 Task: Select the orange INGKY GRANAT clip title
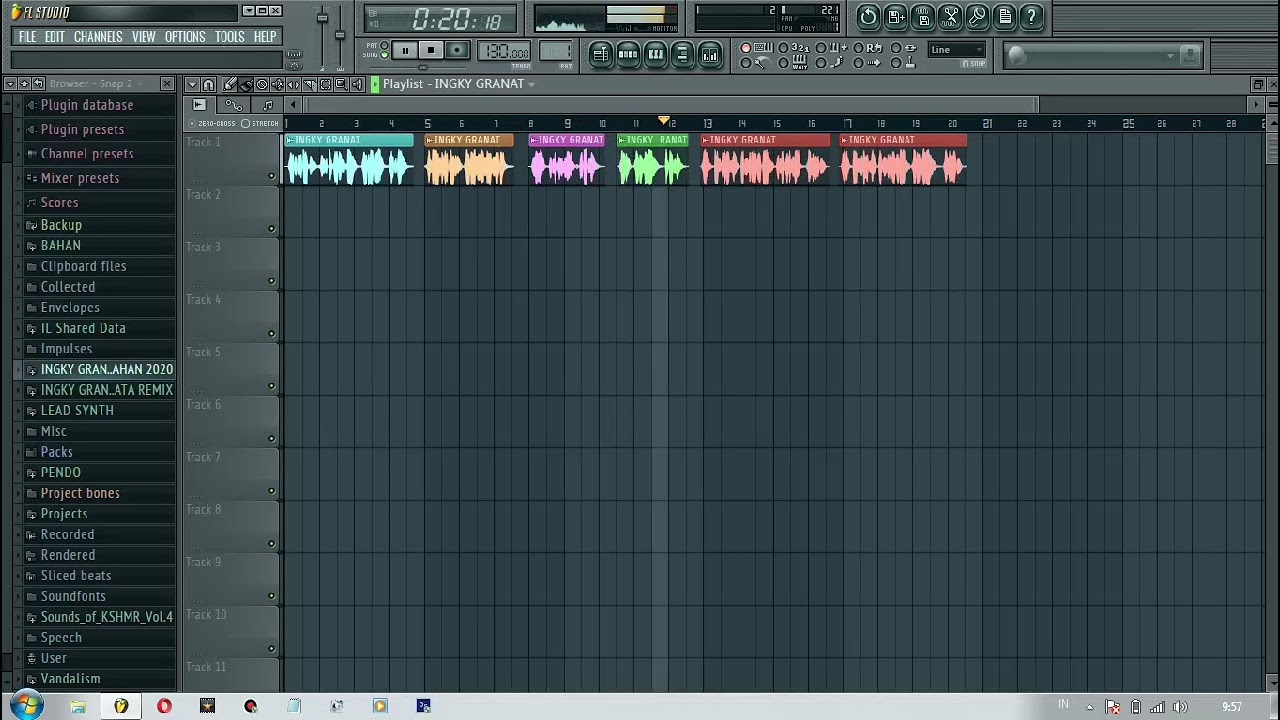[469, 140]
